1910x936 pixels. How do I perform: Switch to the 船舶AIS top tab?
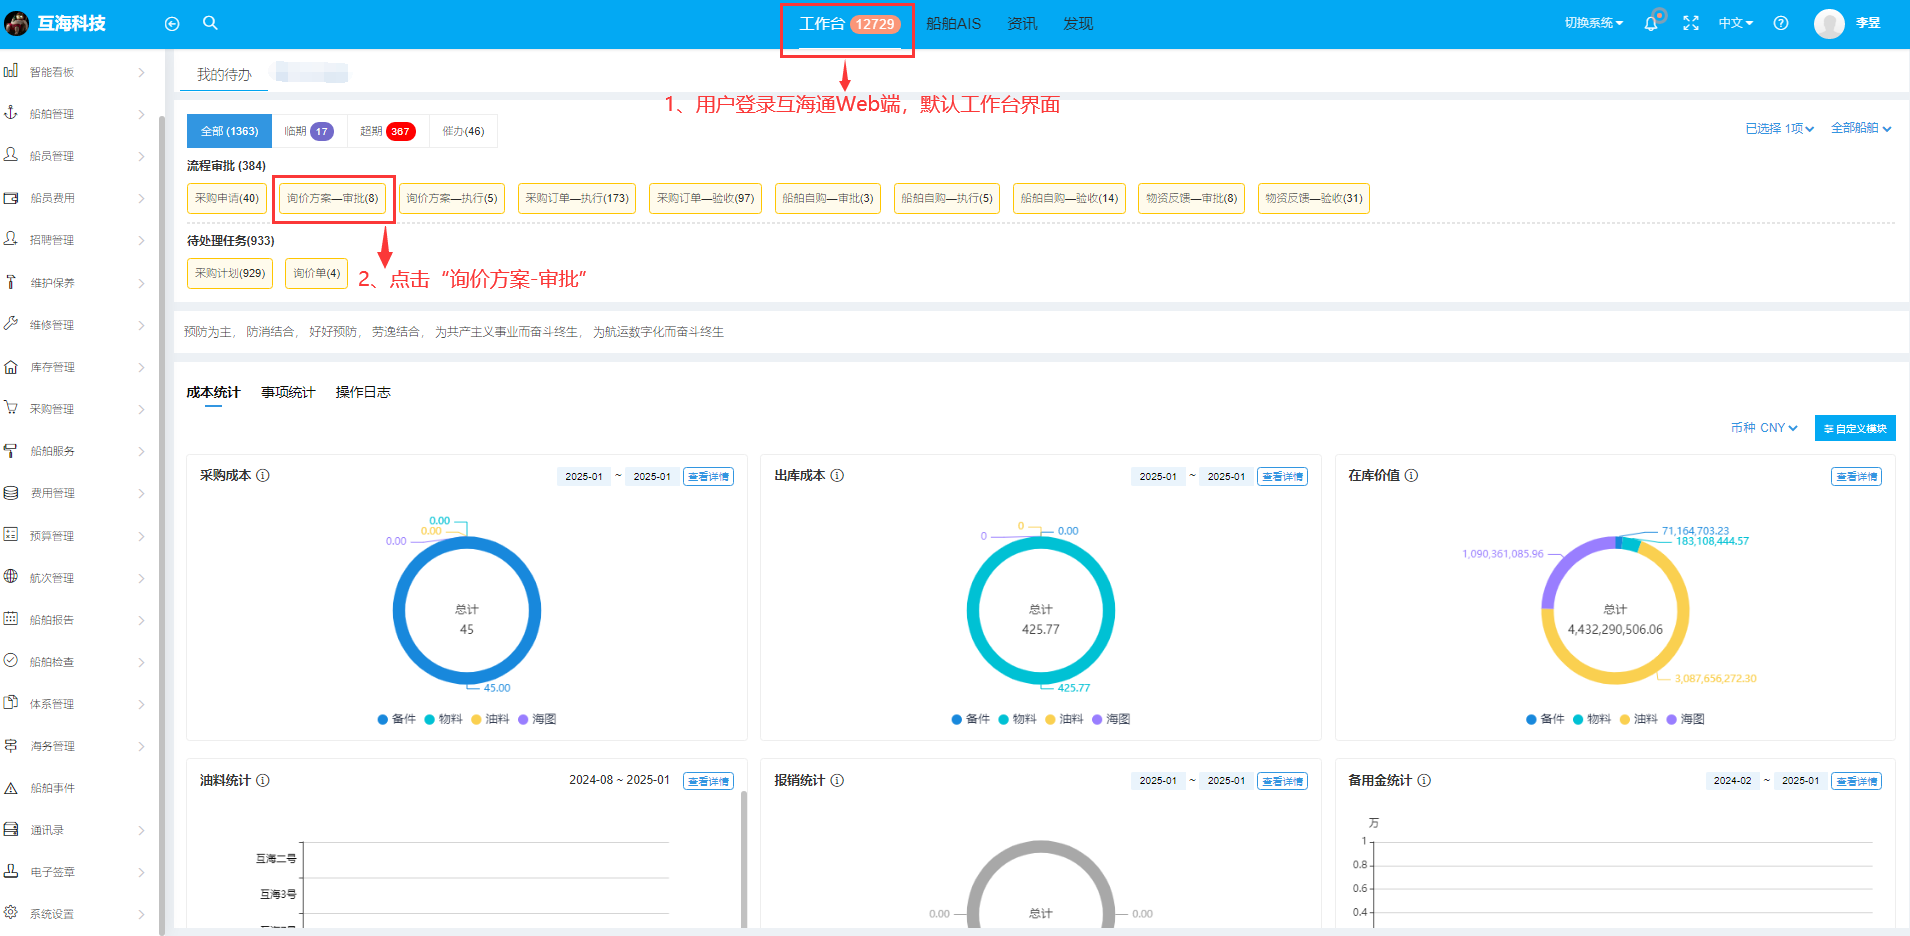coord(953,24)
